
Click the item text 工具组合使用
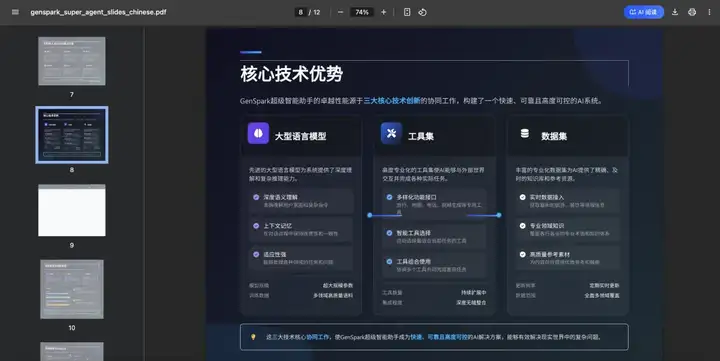tap(414, 261)
